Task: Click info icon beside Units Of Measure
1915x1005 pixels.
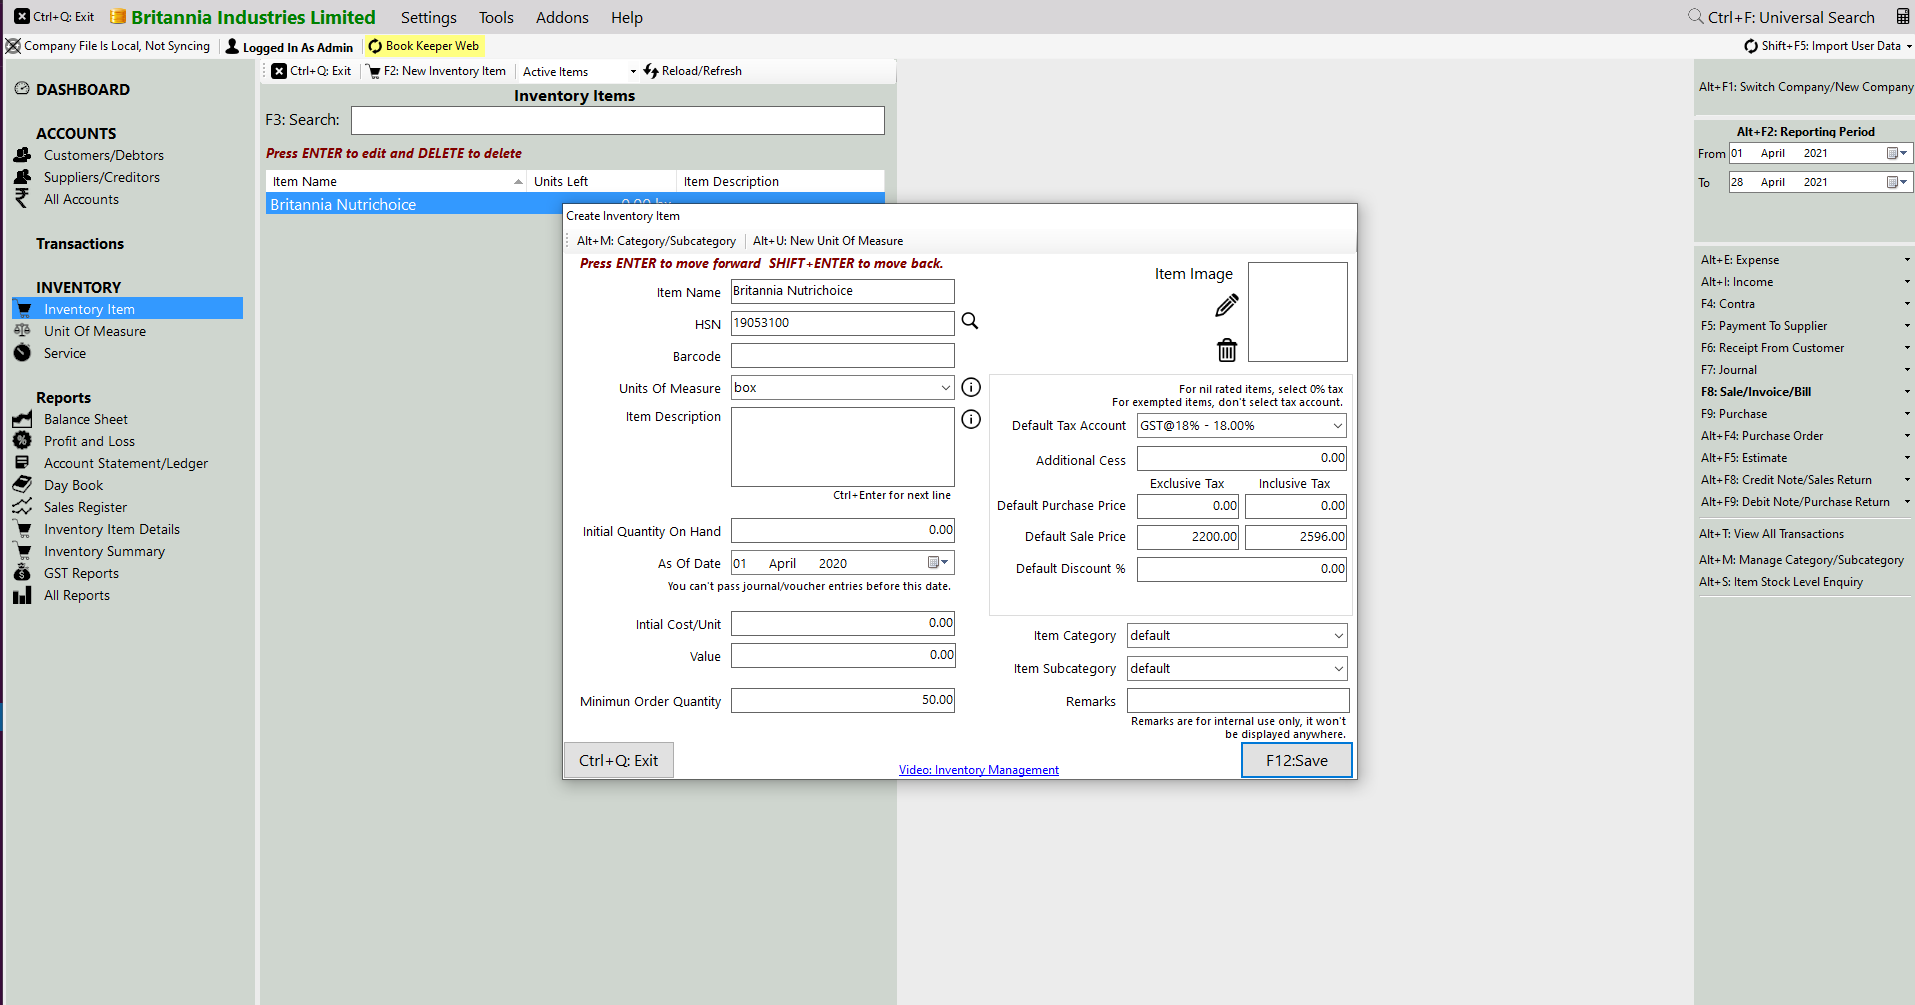Action: pyautogui.click(x=971, y=387)
